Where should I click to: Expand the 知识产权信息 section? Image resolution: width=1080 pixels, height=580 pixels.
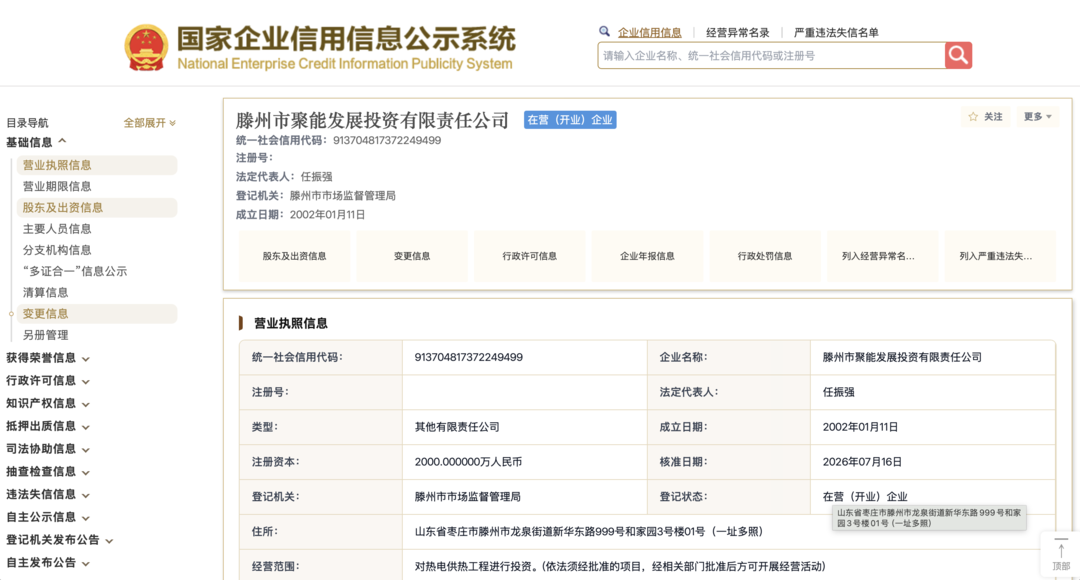pyautogui.click(x=48, y=404)
